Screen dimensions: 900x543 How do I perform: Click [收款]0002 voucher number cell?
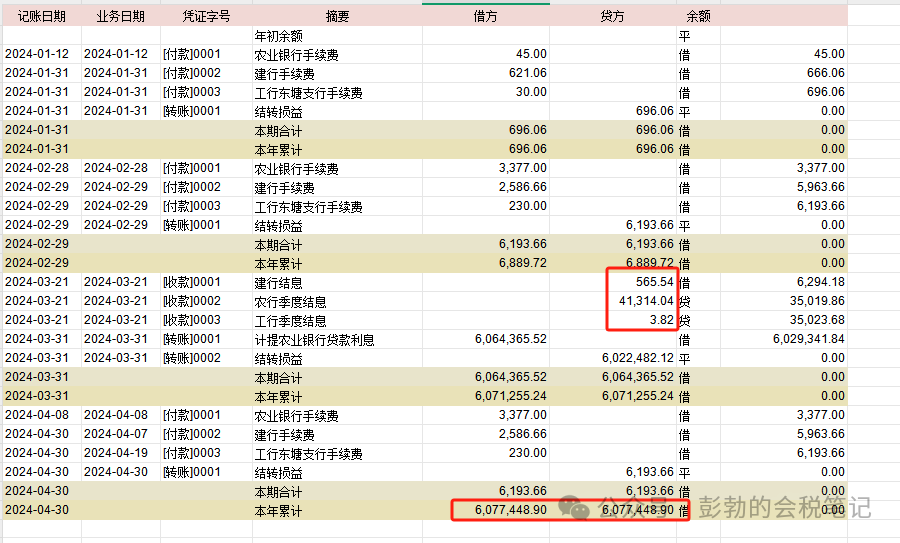click(x=206, y=301)
